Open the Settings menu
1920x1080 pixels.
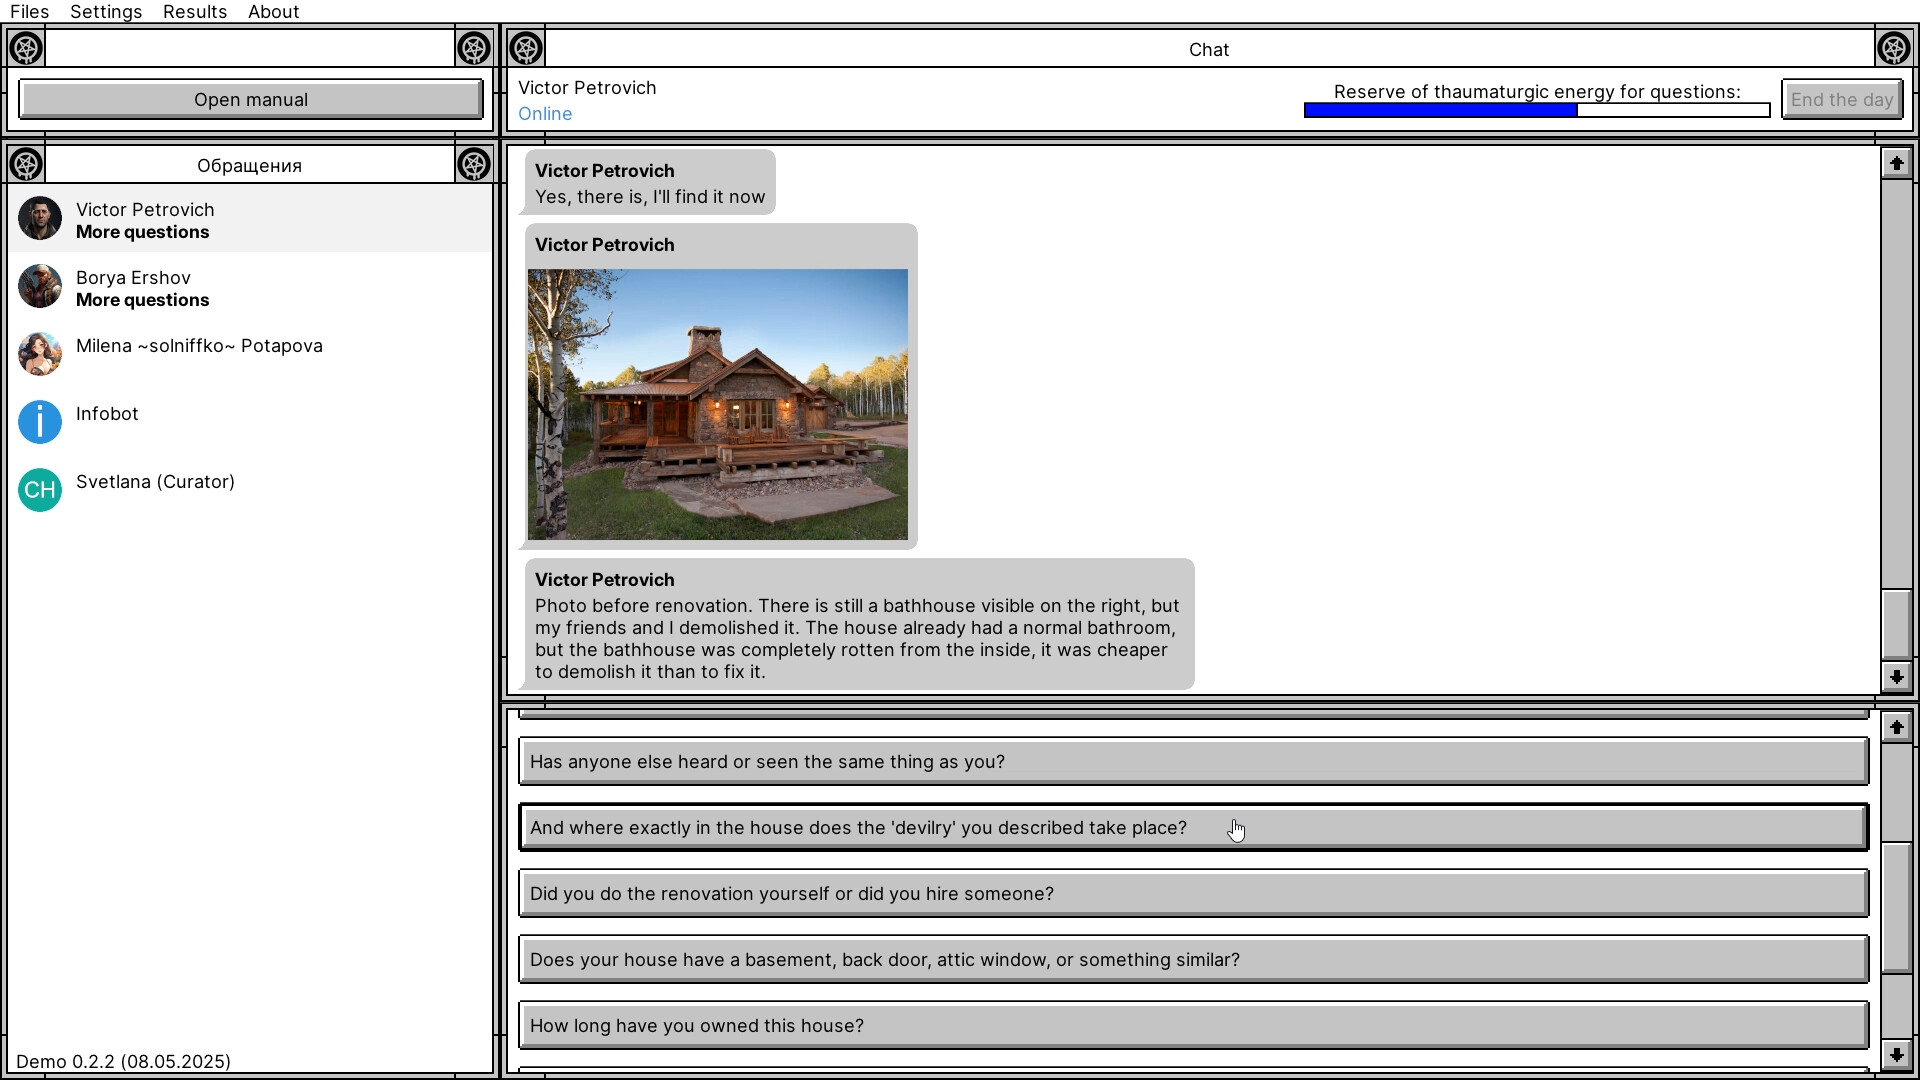pos(105,11)
